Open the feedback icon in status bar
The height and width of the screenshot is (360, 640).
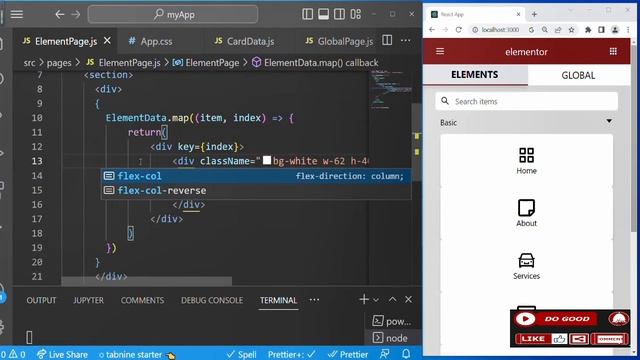384,354
